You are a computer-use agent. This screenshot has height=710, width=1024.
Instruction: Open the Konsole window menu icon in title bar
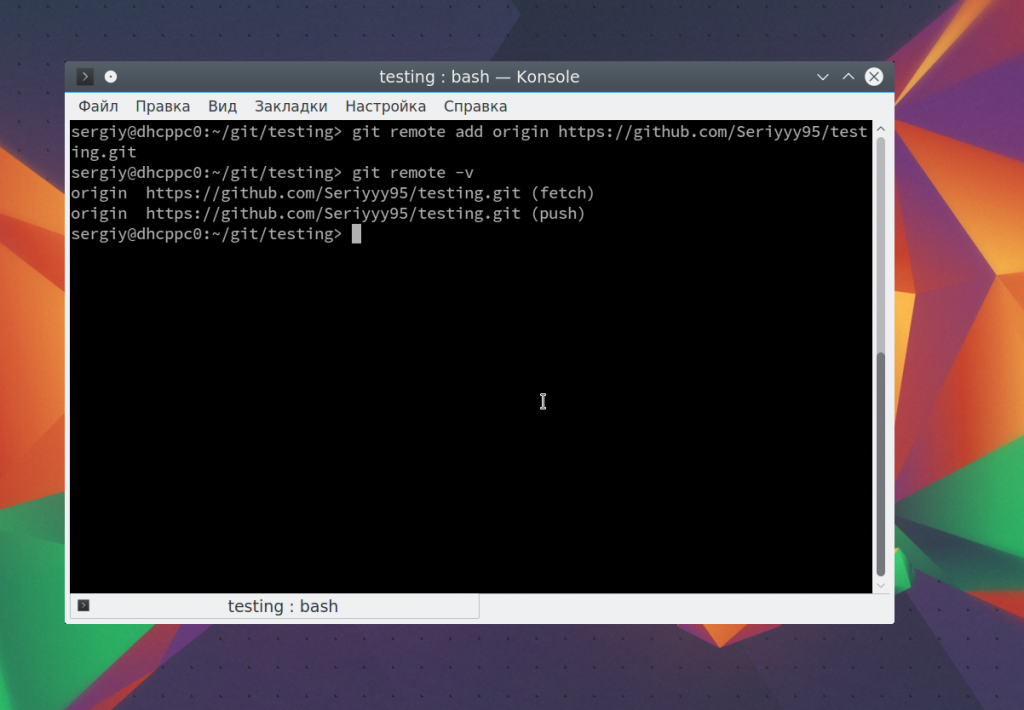(85, 77)
